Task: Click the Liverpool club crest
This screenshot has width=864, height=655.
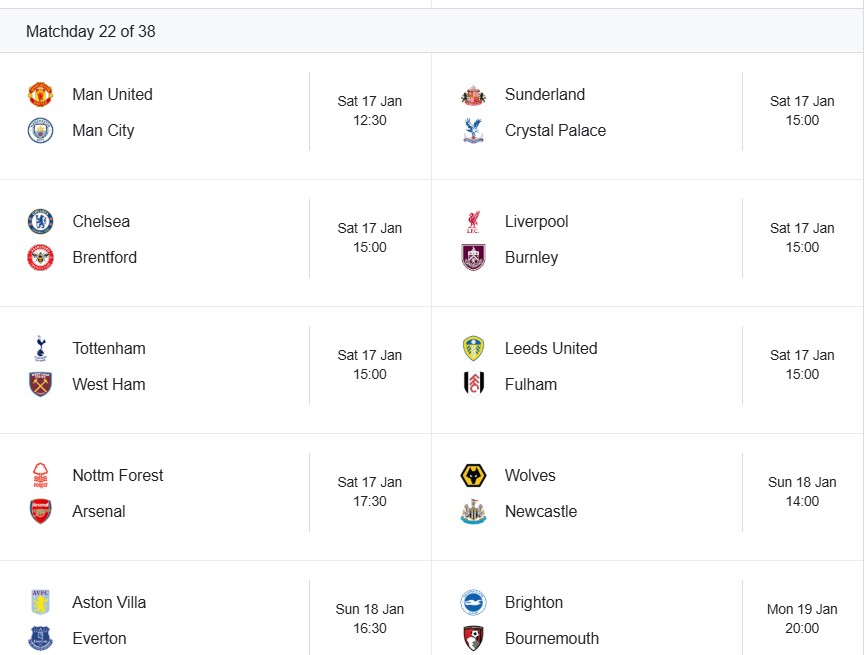Action: 473,222
